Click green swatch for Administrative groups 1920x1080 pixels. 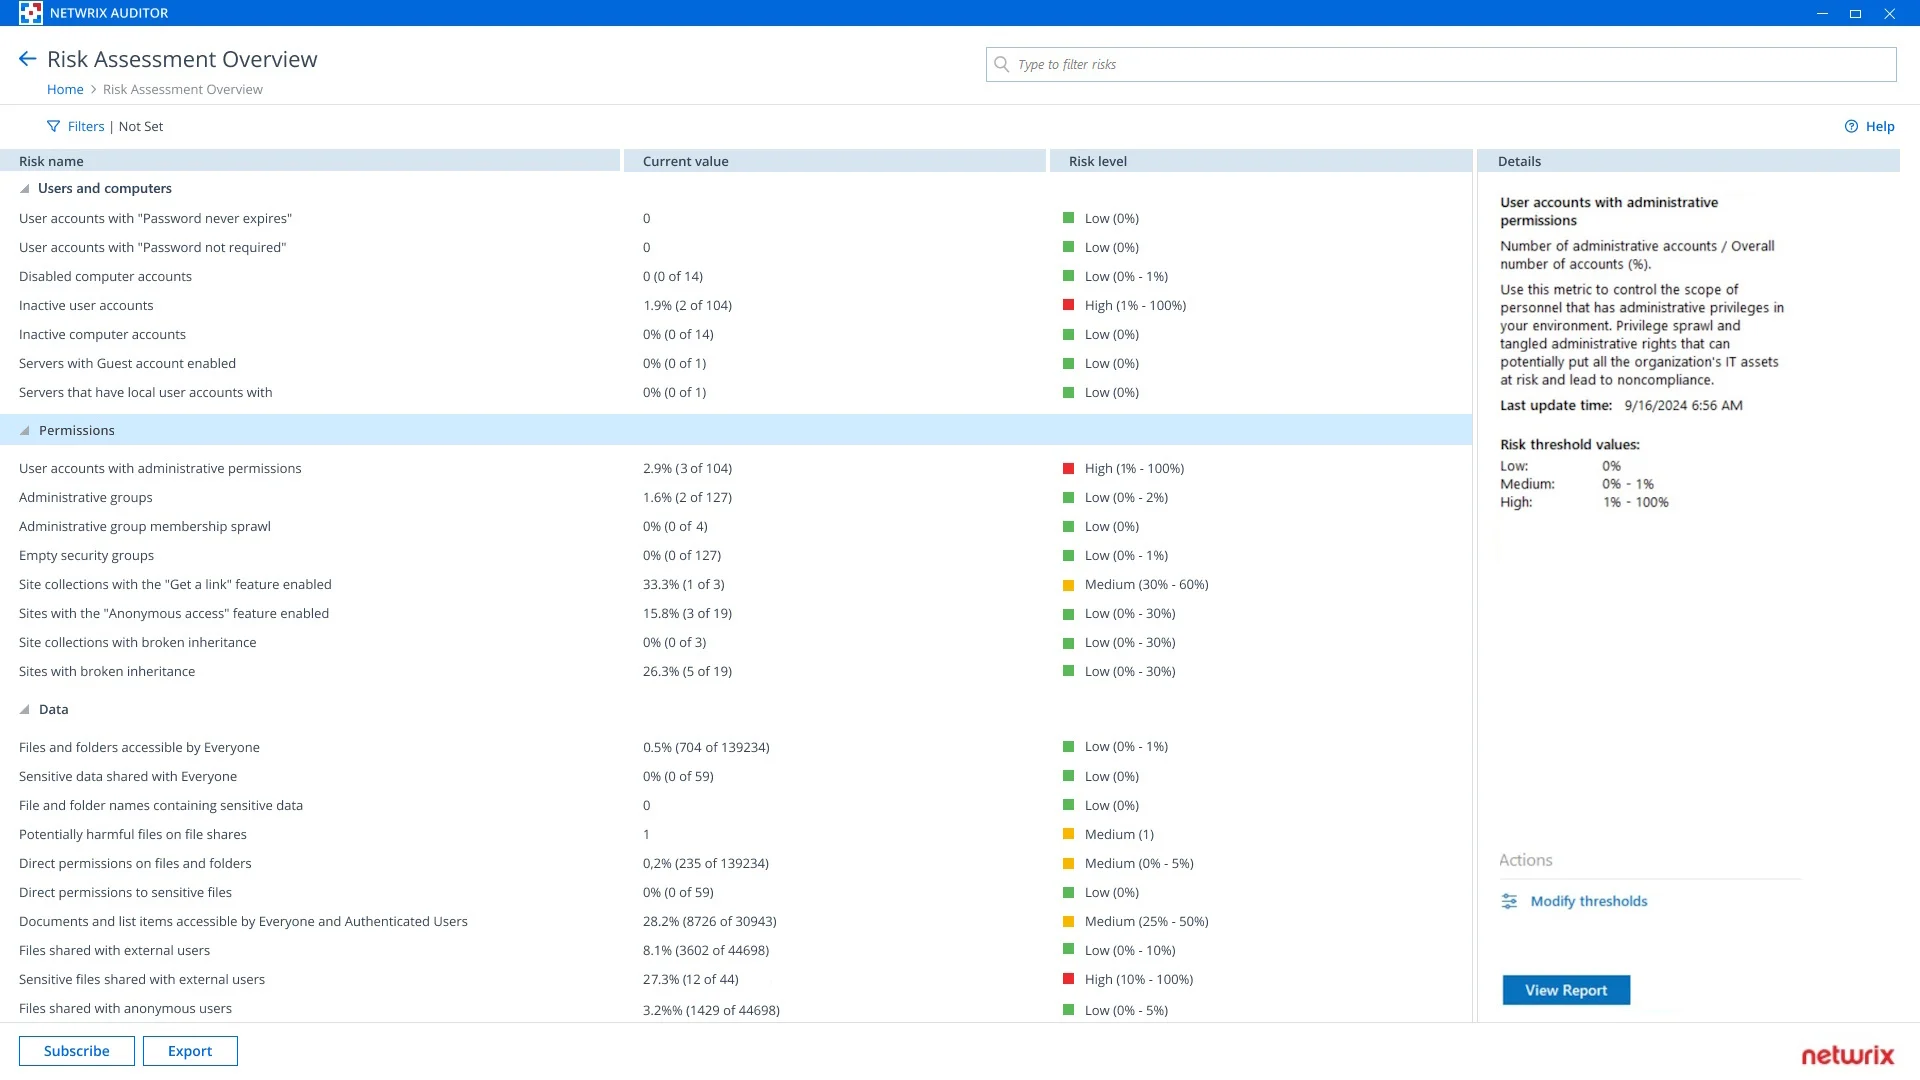1068,497
